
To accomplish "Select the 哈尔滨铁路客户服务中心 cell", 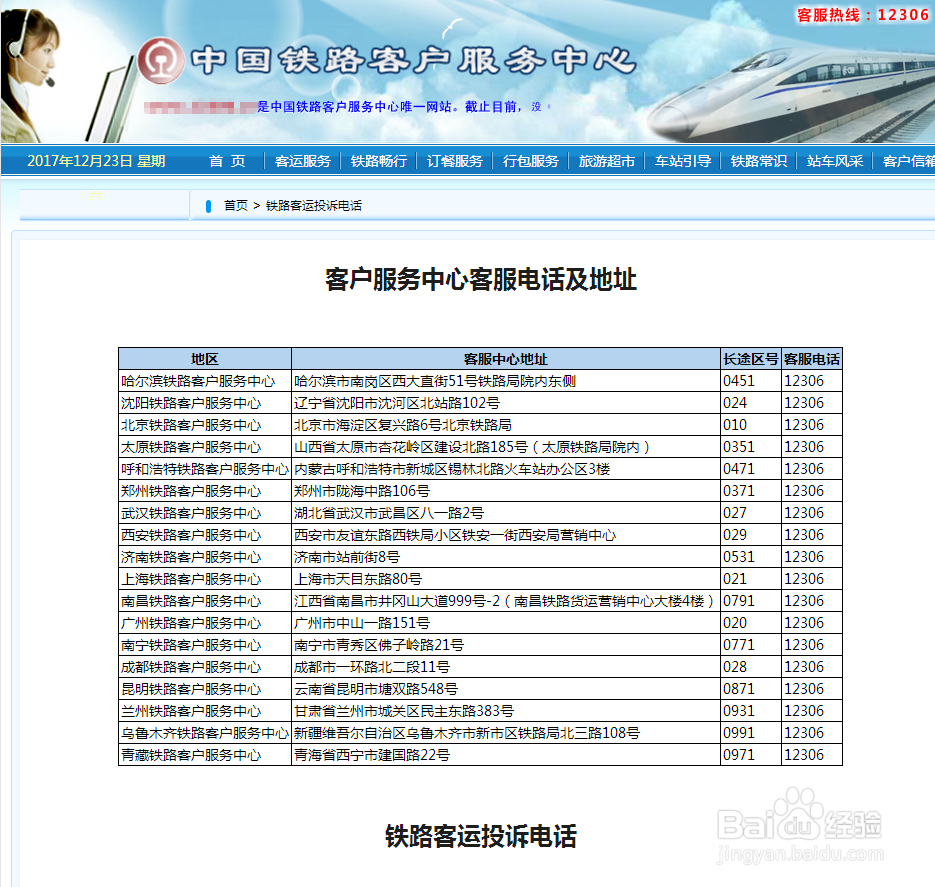I will [x=205, y=381].
